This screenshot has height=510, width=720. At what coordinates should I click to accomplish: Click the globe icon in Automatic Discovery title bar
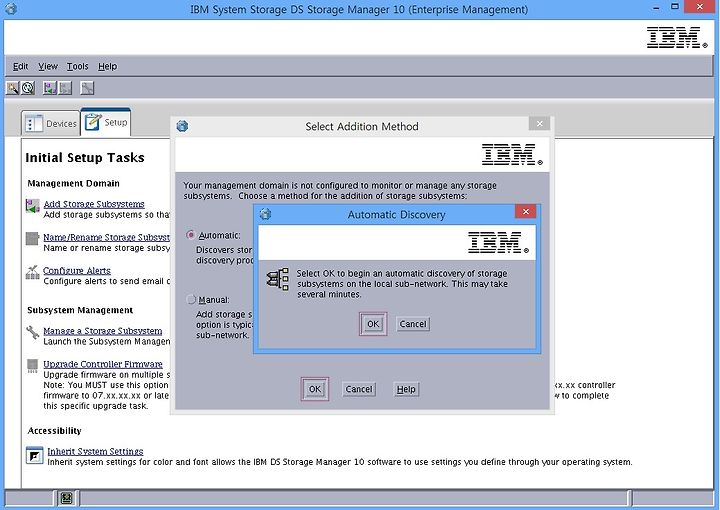[265, 214]
